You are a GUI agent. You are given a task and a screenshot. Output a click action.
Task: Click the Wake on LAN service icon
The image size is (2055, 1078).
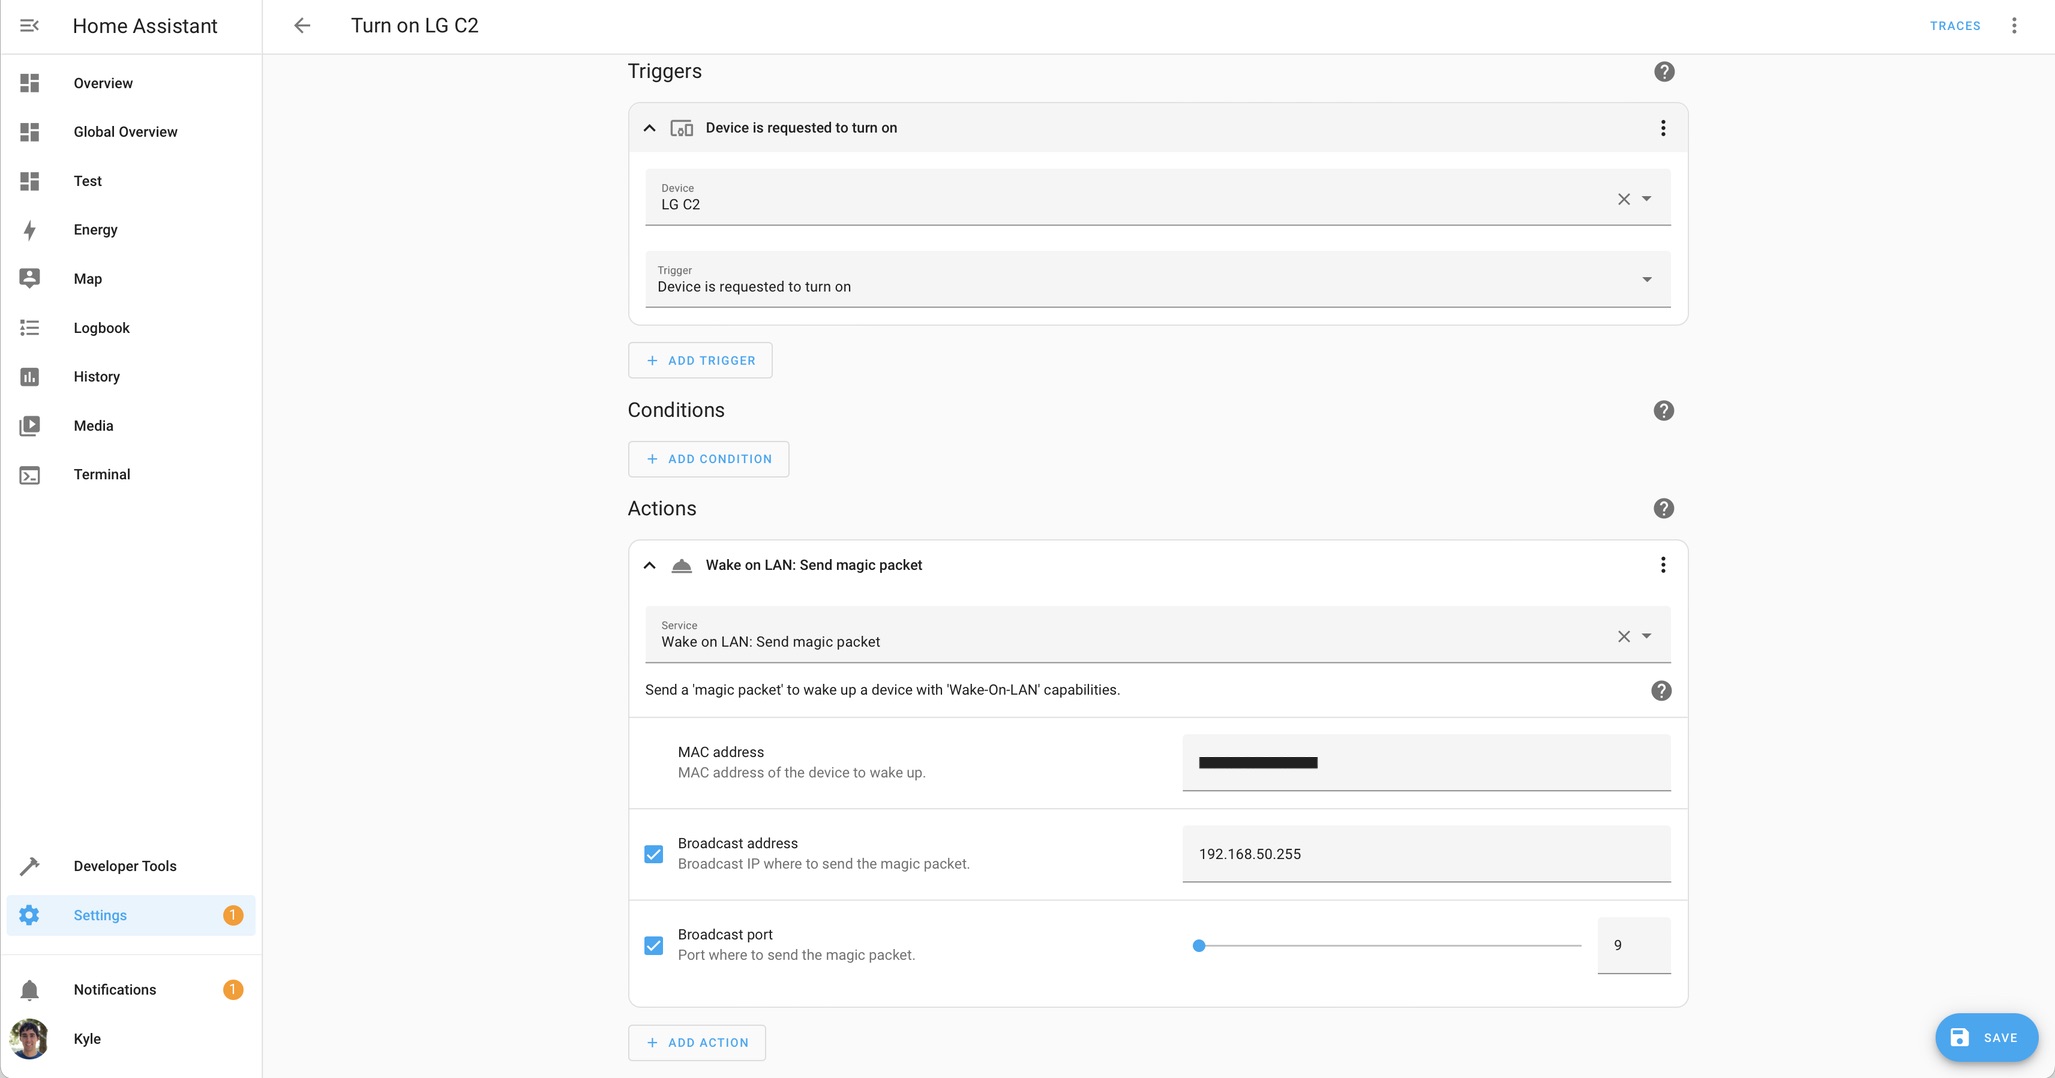point(681,565)
